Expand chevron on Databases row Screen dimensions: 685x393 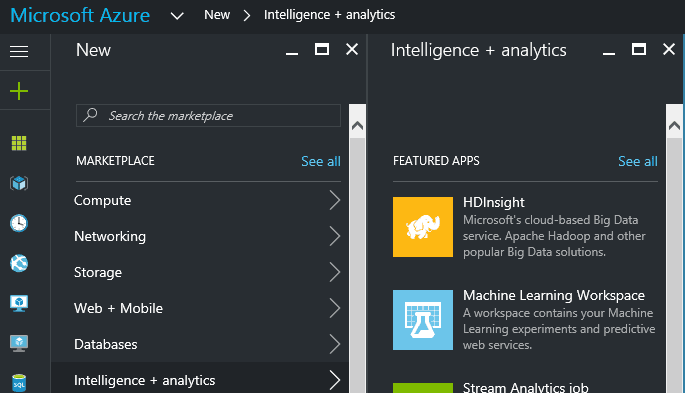pos(335,344)
